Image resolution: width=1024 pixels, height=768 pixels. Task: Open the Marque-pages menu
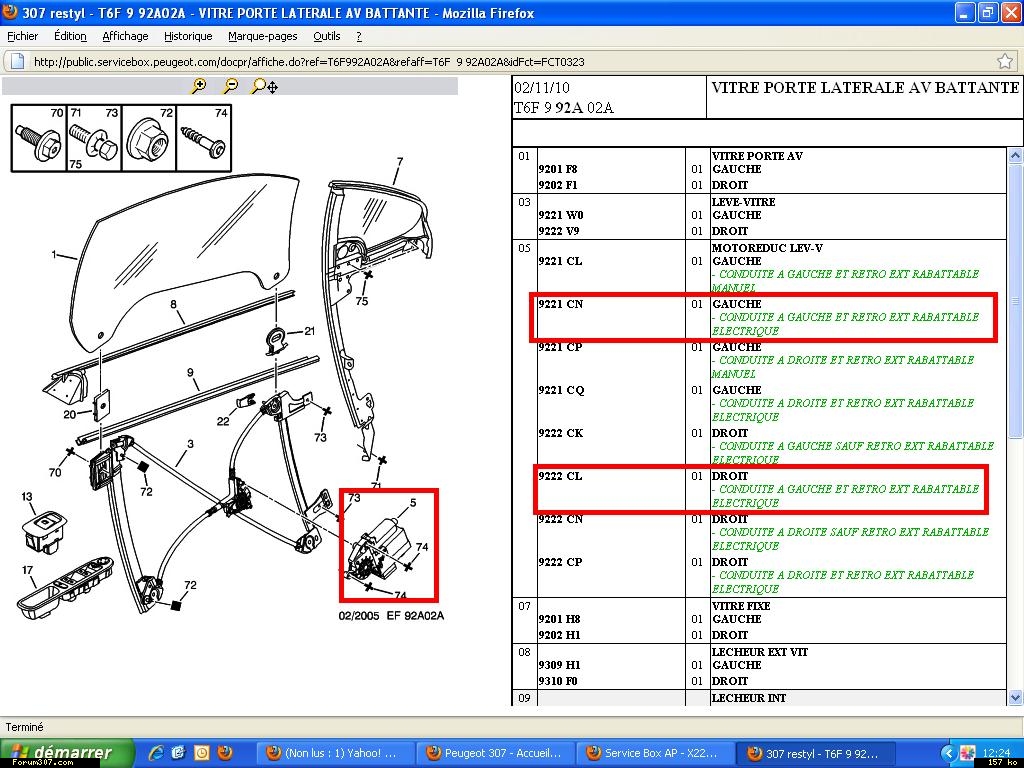(263, 37)
